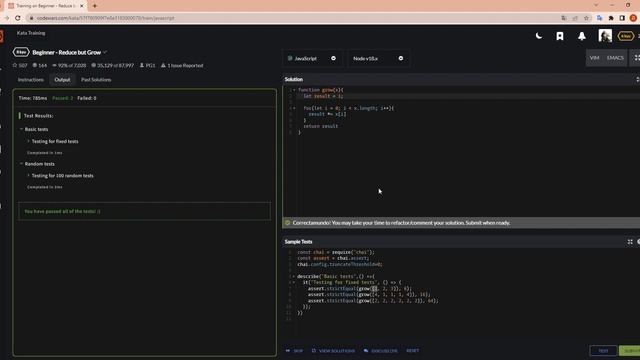Click the kata author name with the person icon
This screenshot has height=360, width=640.
pos(147,65)
